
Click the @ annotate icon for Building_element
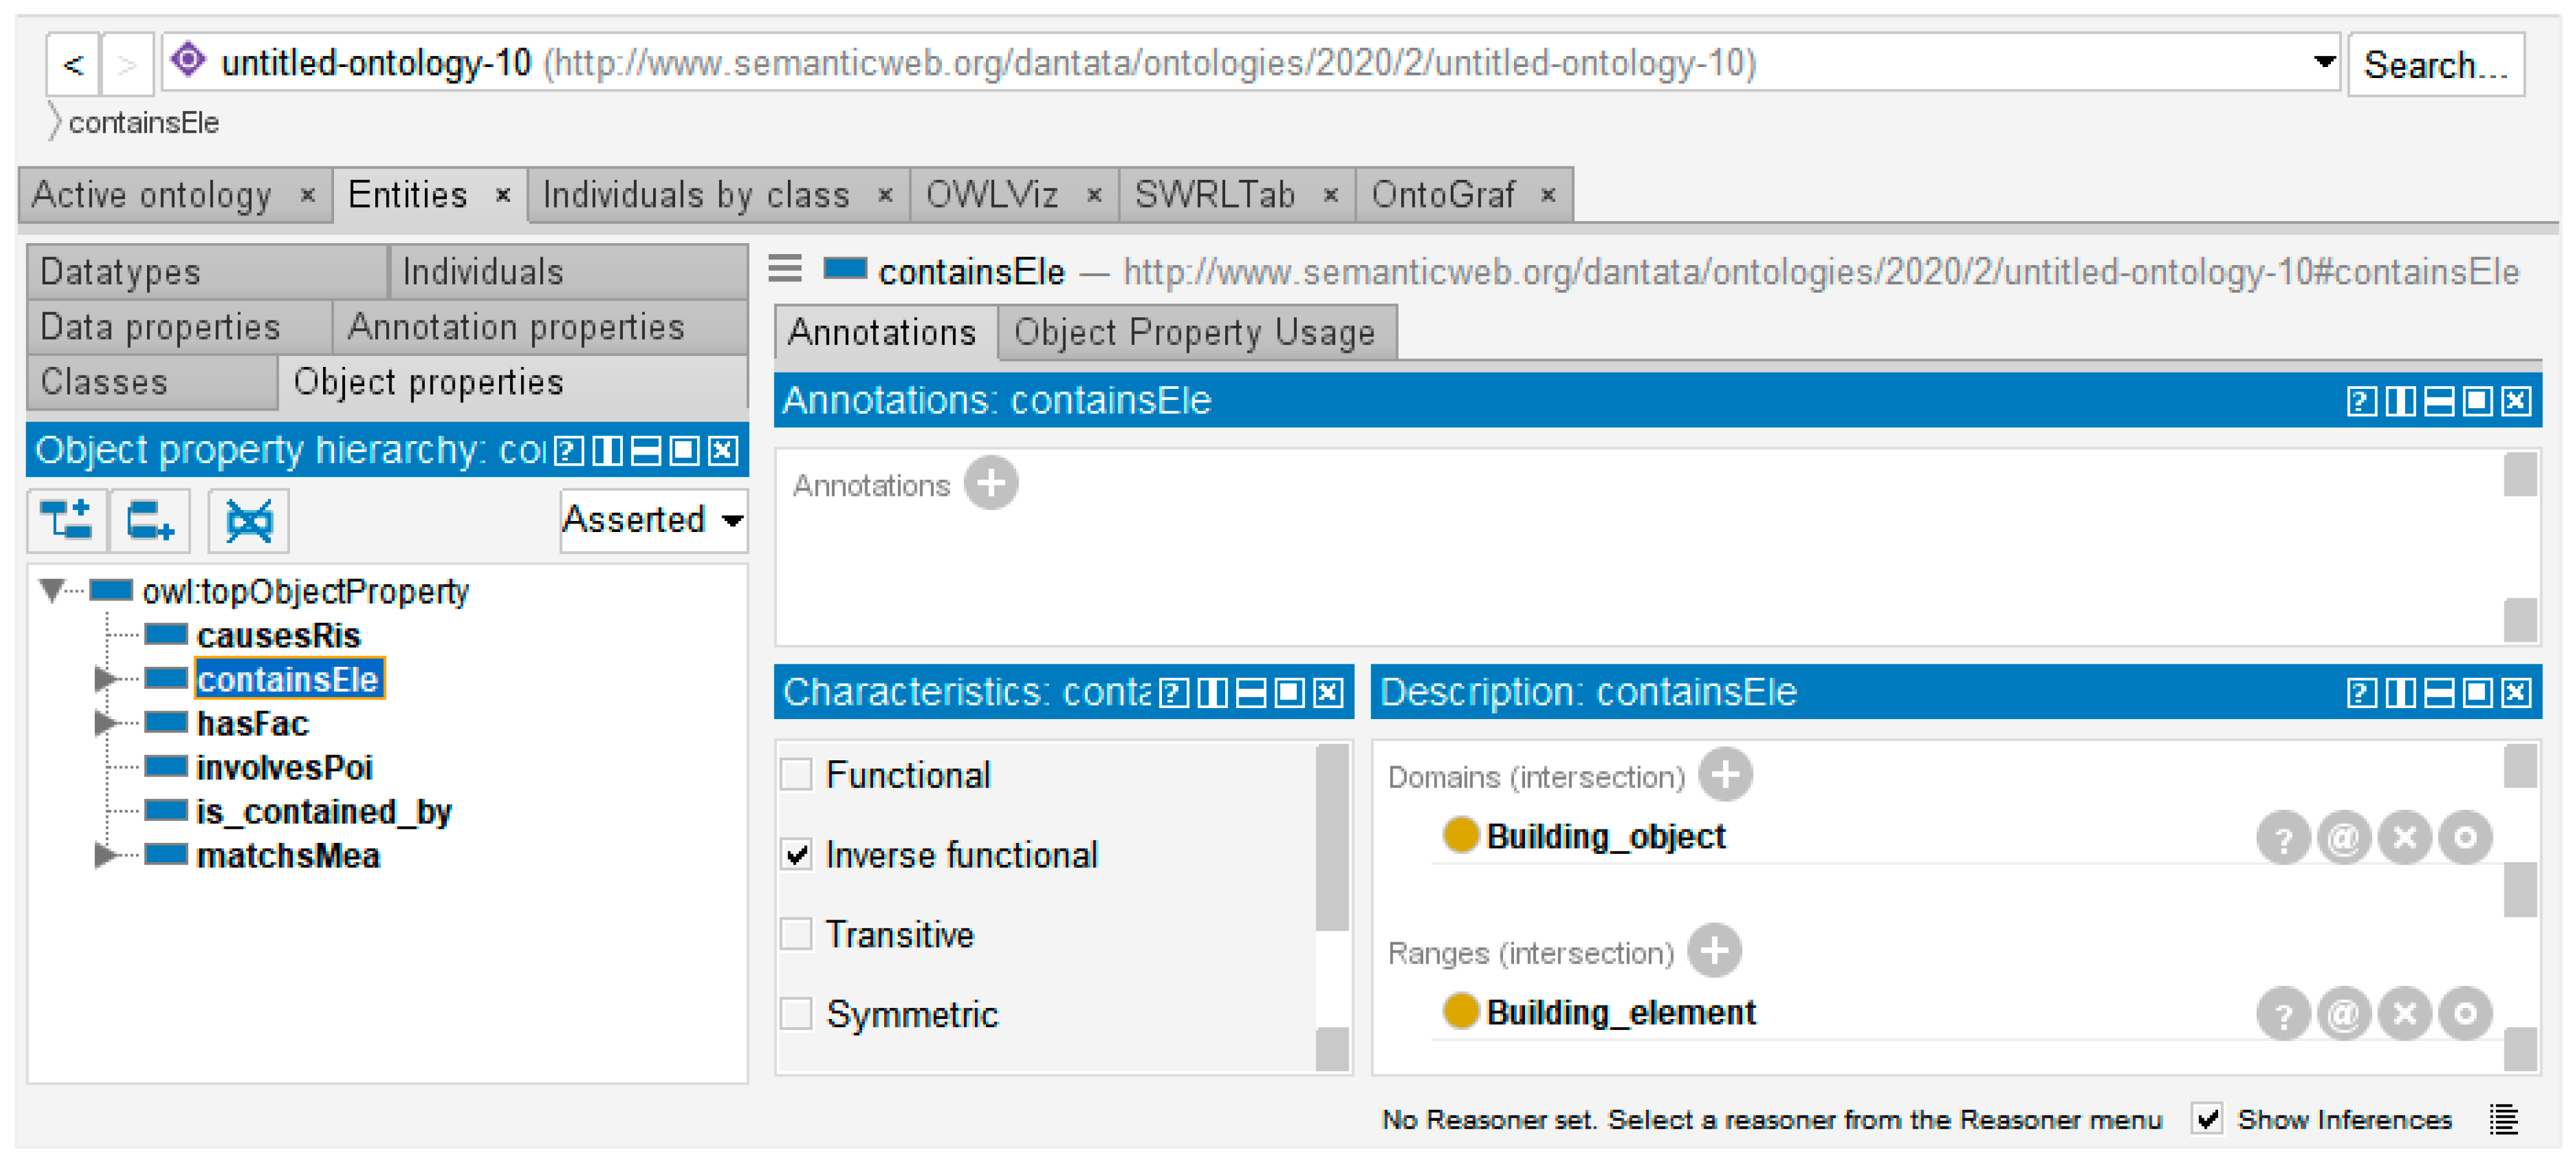[x=2343, y=1014]
